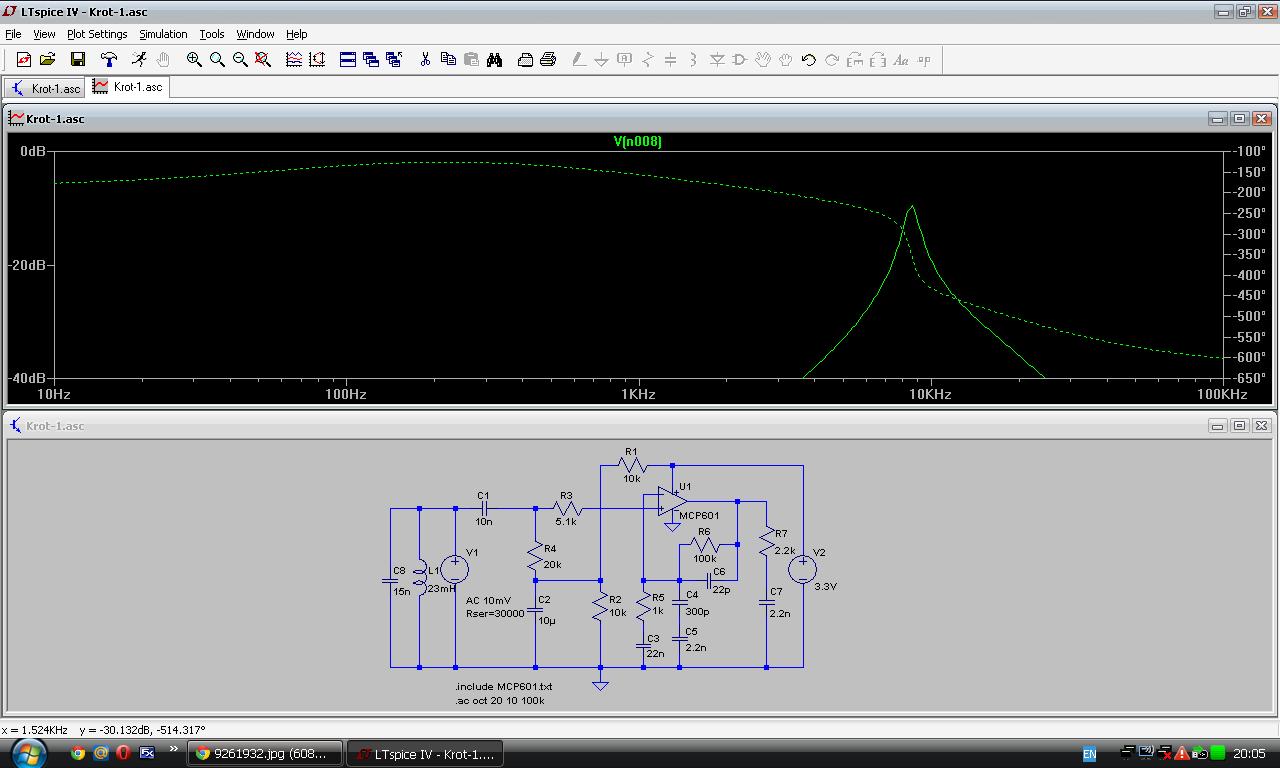Select the Inductor component tool
This screenshot has width=1280, height=768.
pos(694,60)
